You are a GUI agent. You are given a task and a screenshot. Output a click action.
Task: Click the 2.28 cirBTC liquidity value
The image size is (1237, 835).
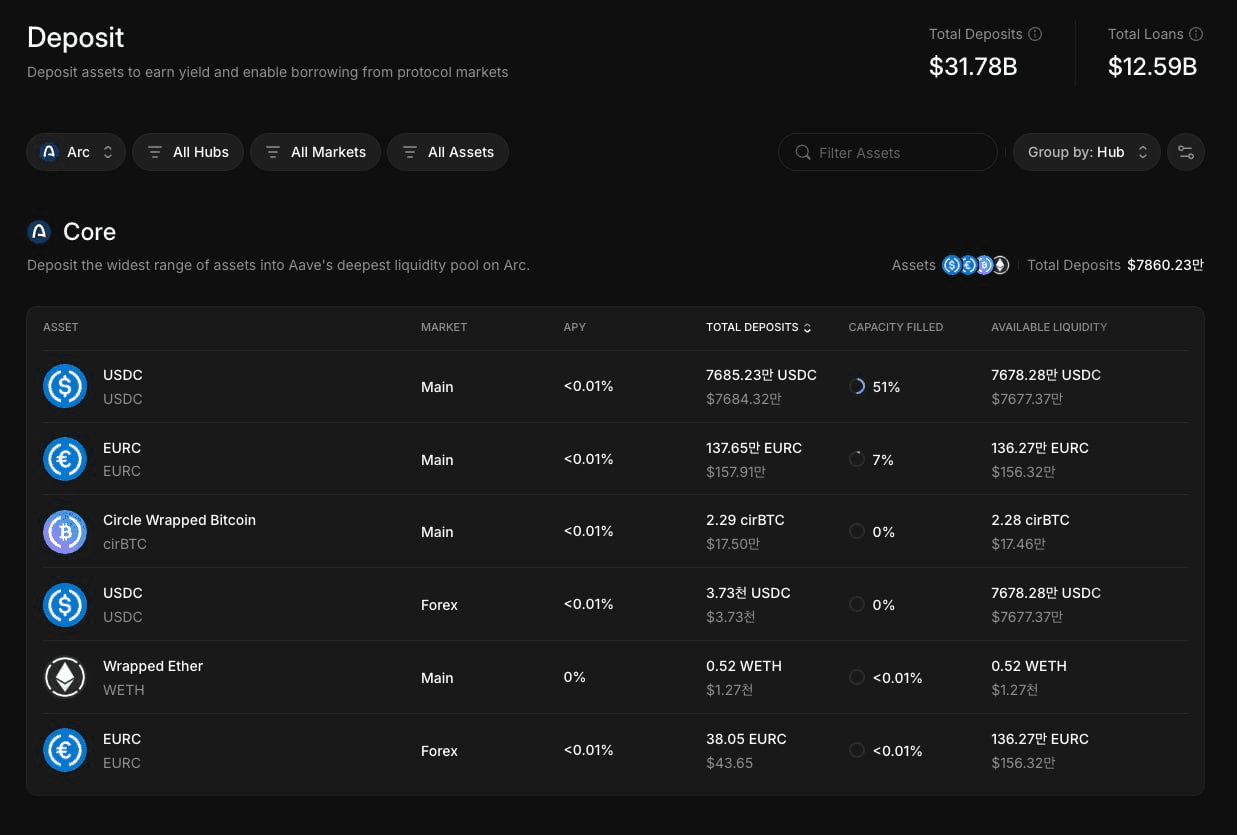pyautogui.click(x=1030, y=520)
